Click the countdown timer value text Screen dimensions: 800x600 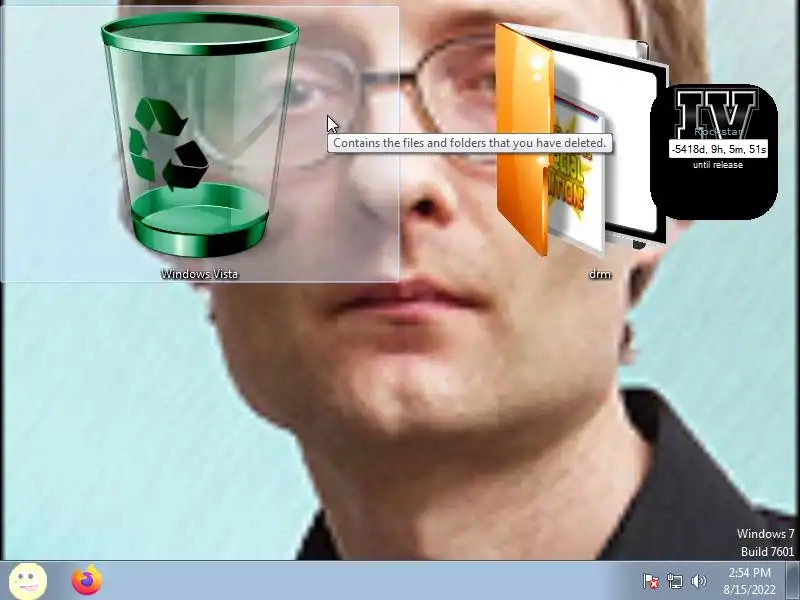click(718, 149)
